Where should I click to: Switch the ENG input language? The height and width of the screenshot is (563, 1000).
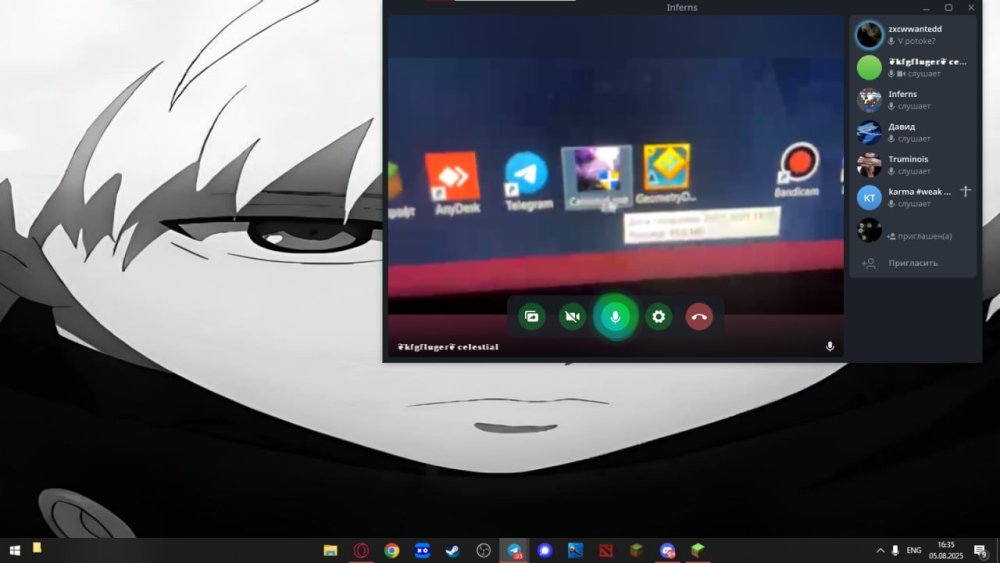[914, 550]
